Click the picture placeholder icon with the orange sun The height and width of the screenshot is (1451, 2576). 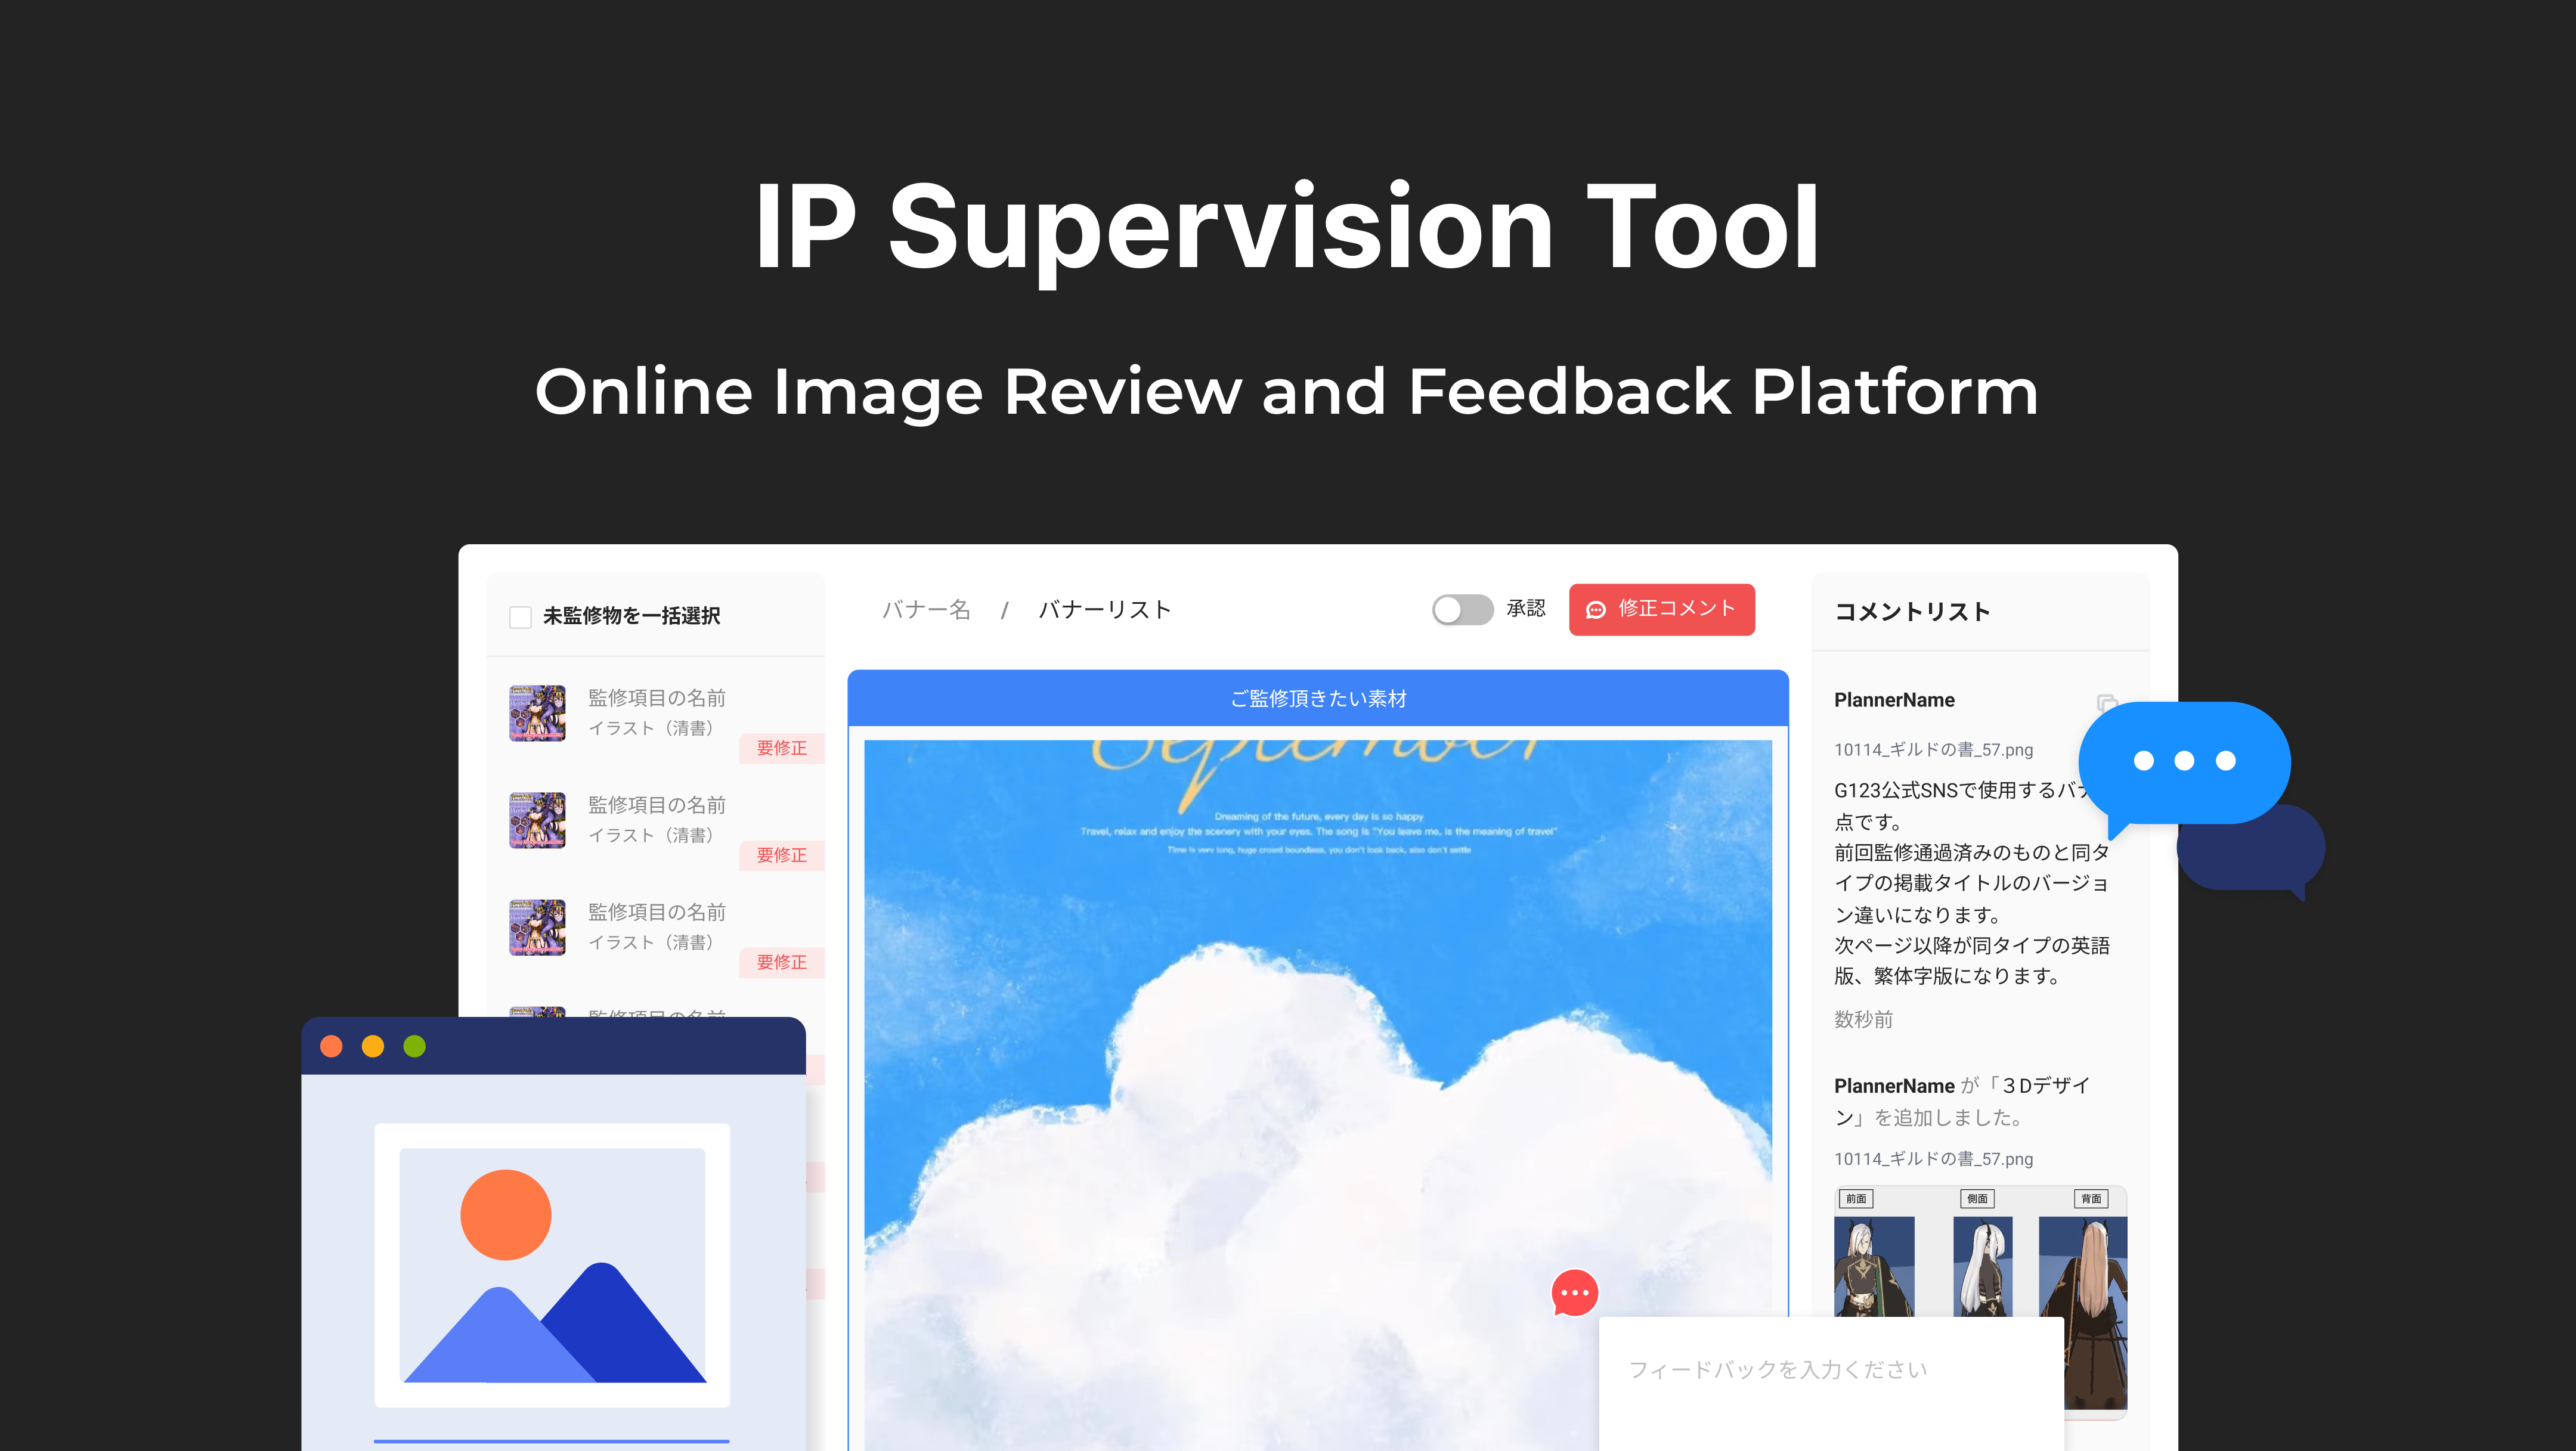click(552, 1264)
